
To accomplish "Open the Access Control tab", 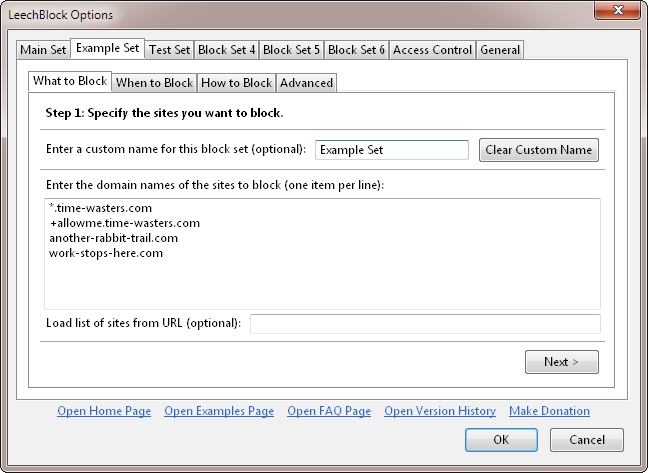I will (432, 50).
